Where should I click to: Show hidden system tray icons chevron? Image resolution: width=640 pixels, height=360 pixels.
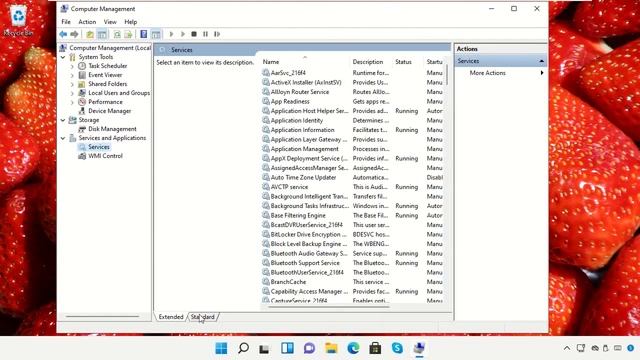click(567, 348)
